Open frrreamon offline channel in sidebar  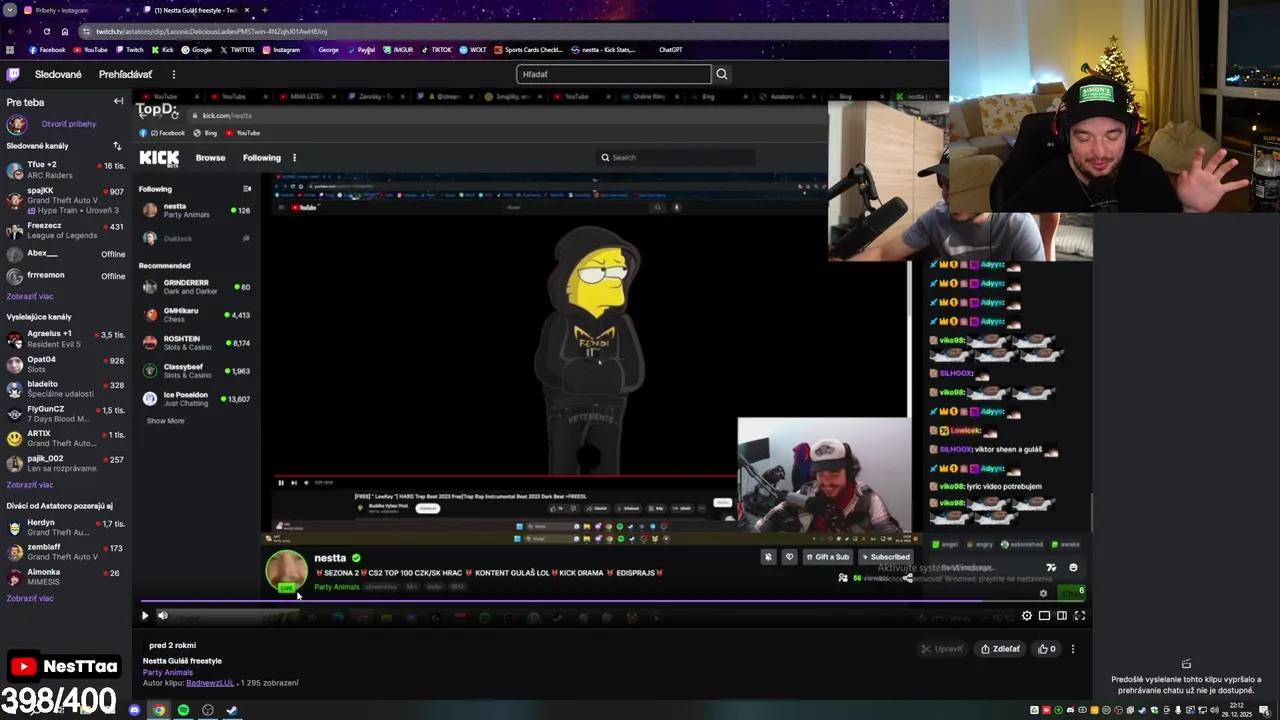click(x=66, y=276)
